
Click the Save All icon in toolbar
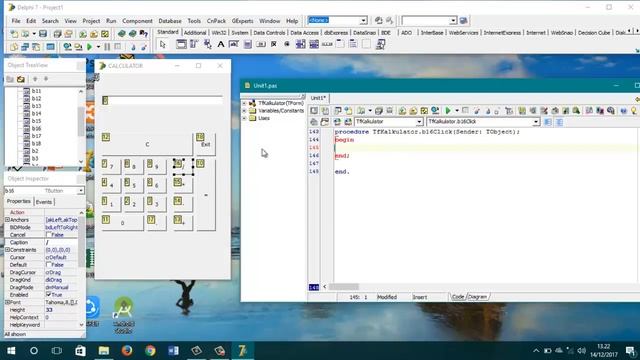[x=58, y=34]
